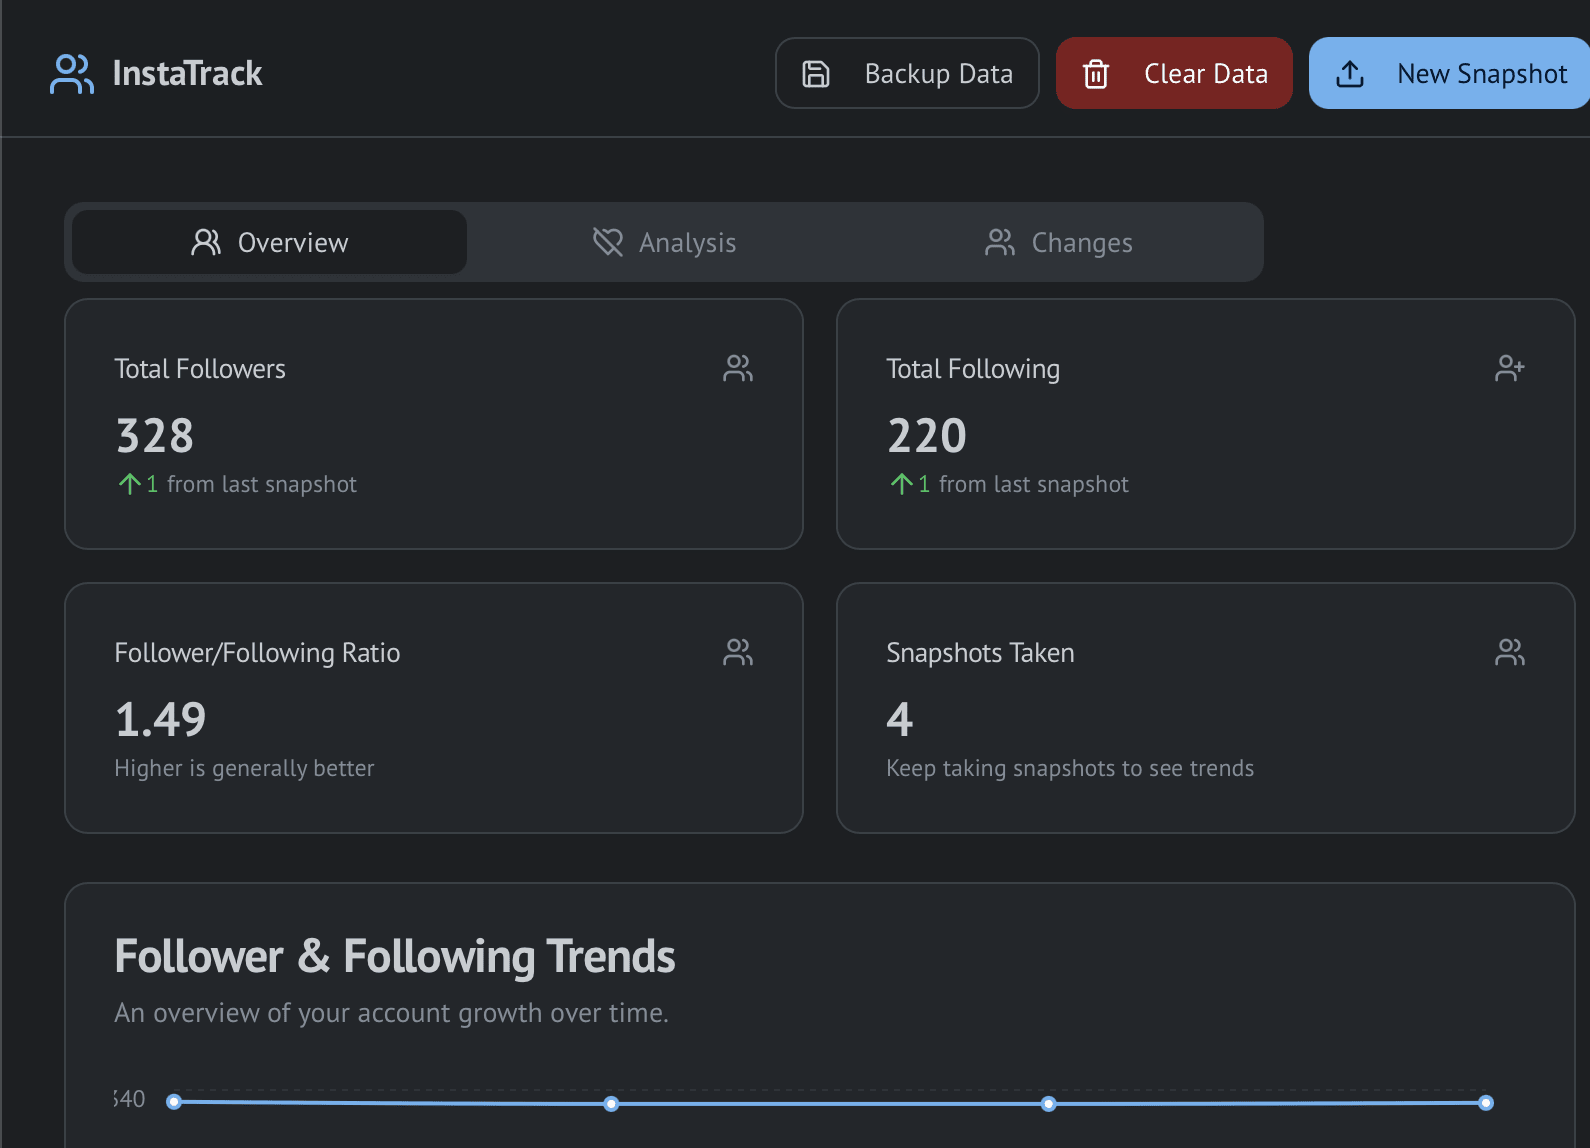Click the last data point on trend chart
Image resolution: width=1590 pixels, height=1148 pixels.
click(1486, 1103)
